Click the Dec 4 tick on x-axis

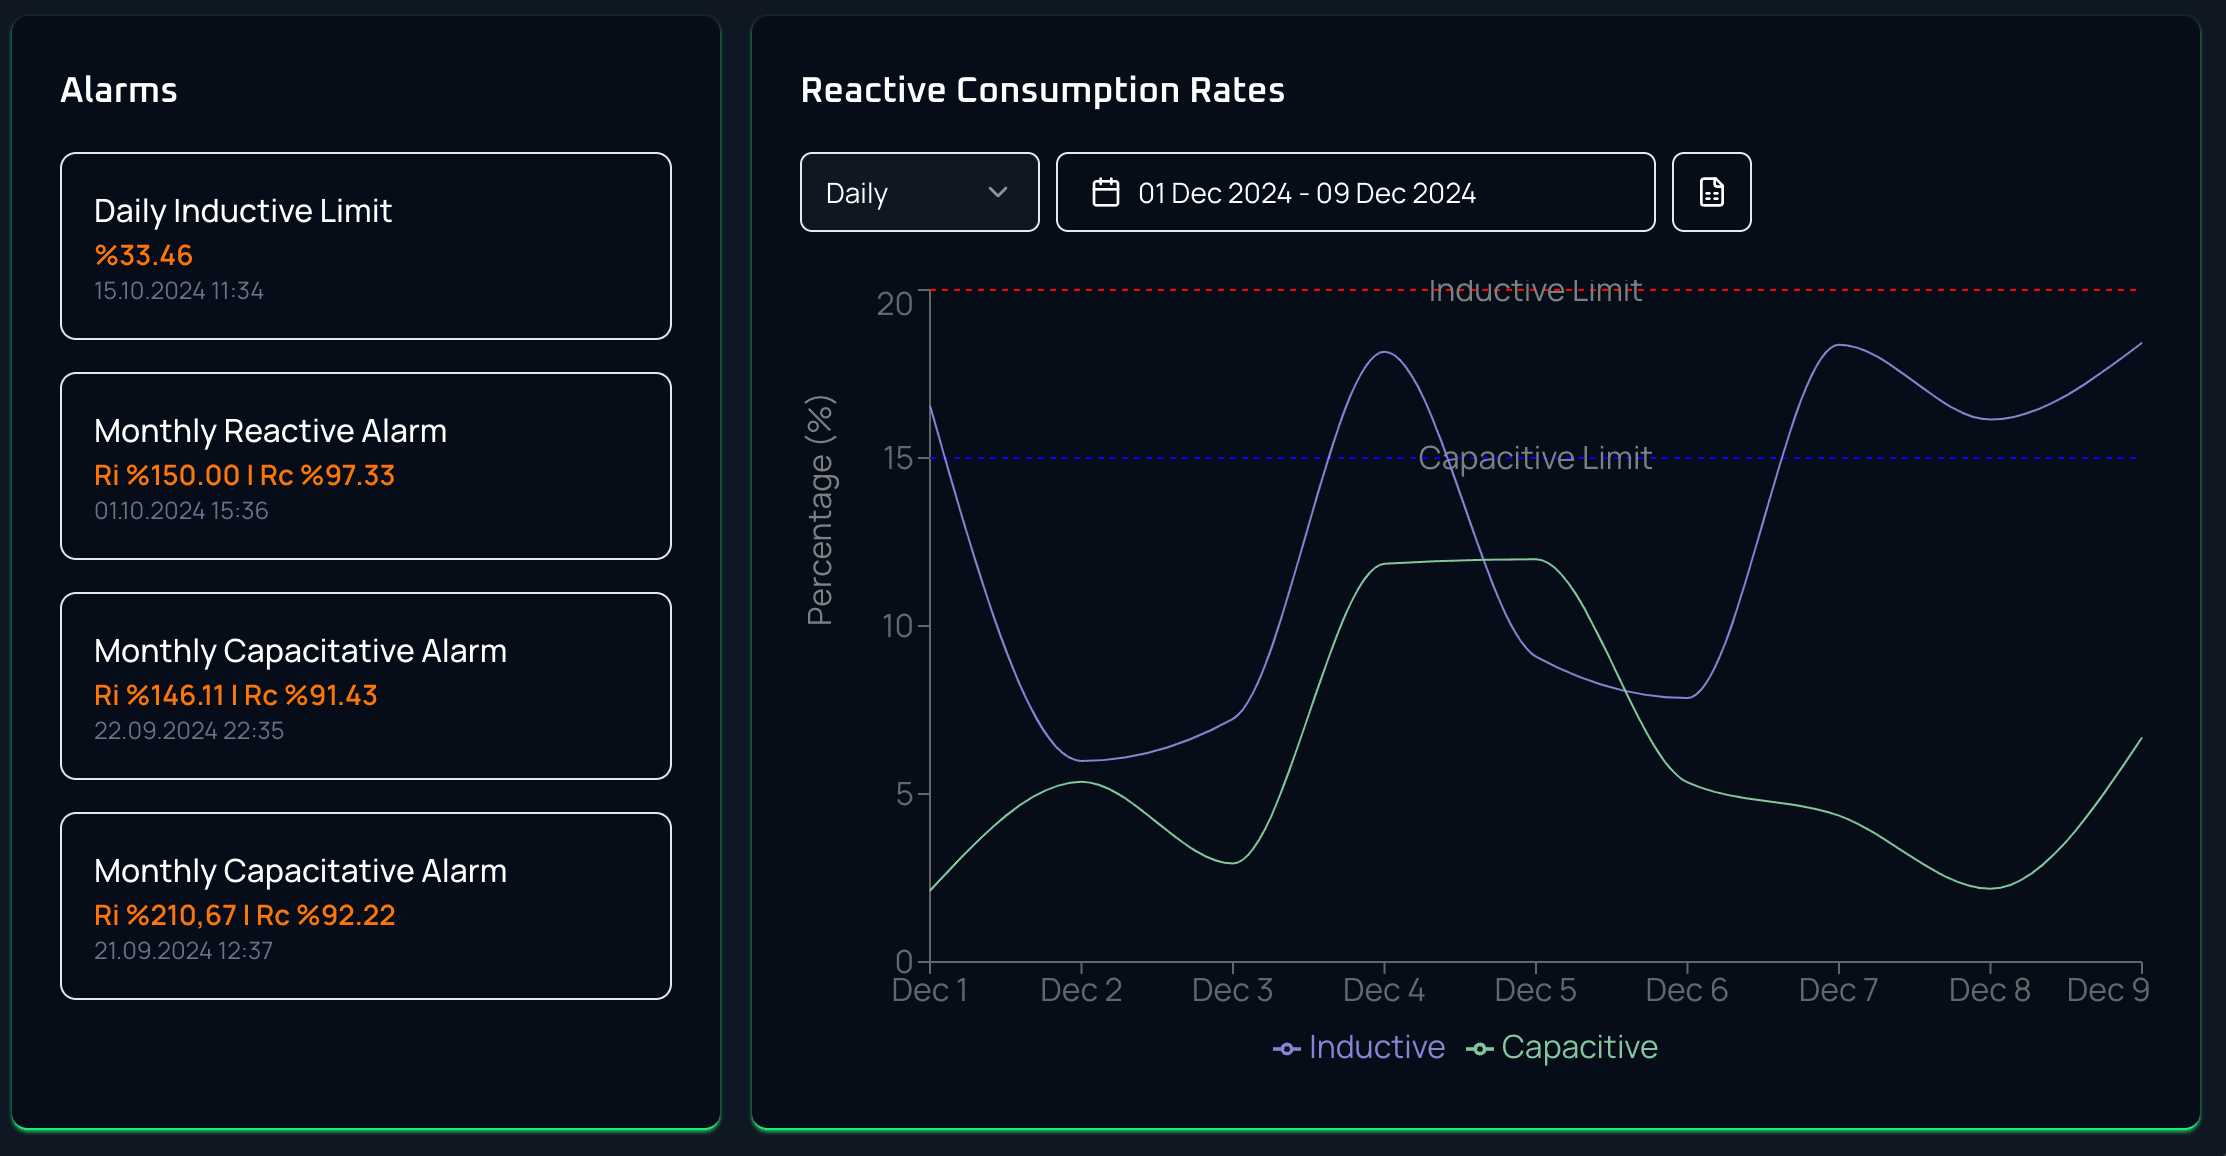click(x=1384, y=990)
